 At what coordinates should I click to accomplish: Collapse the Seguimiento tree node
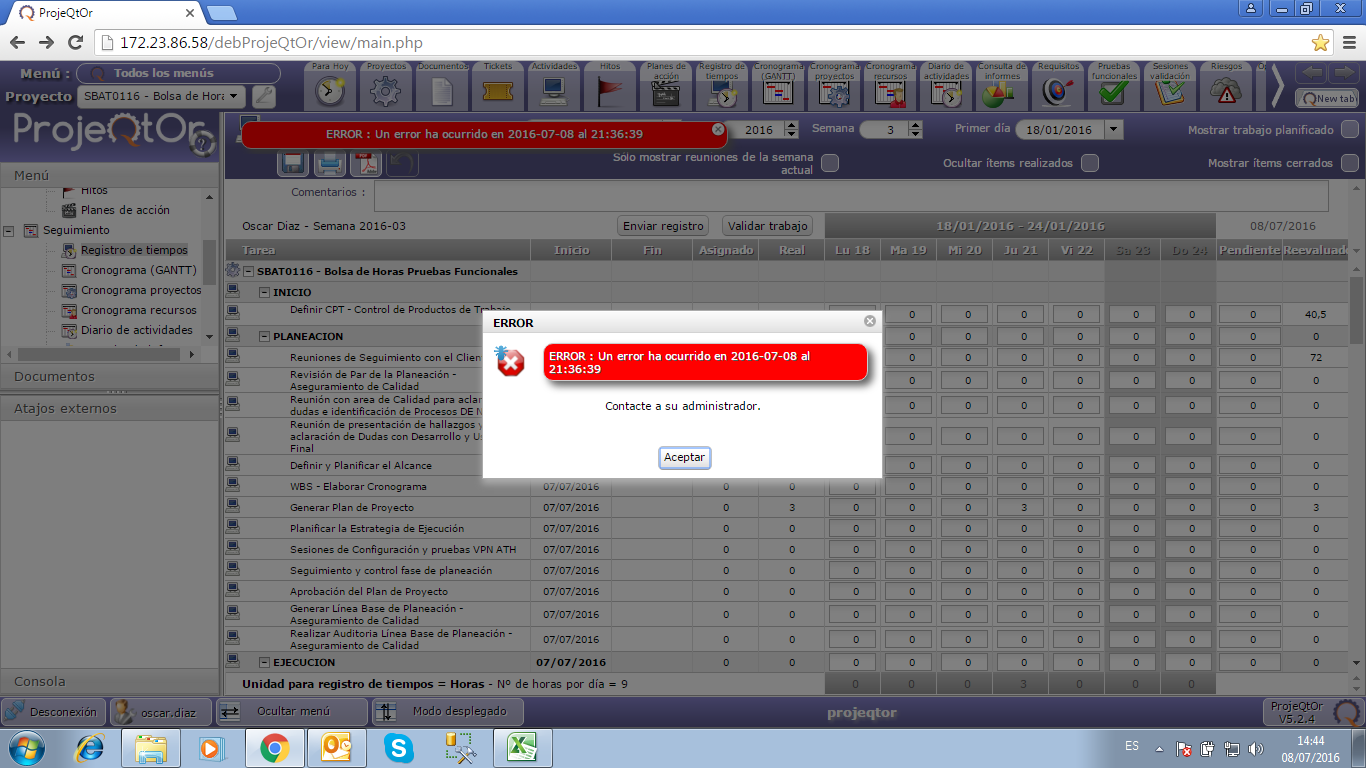[9, 230]
